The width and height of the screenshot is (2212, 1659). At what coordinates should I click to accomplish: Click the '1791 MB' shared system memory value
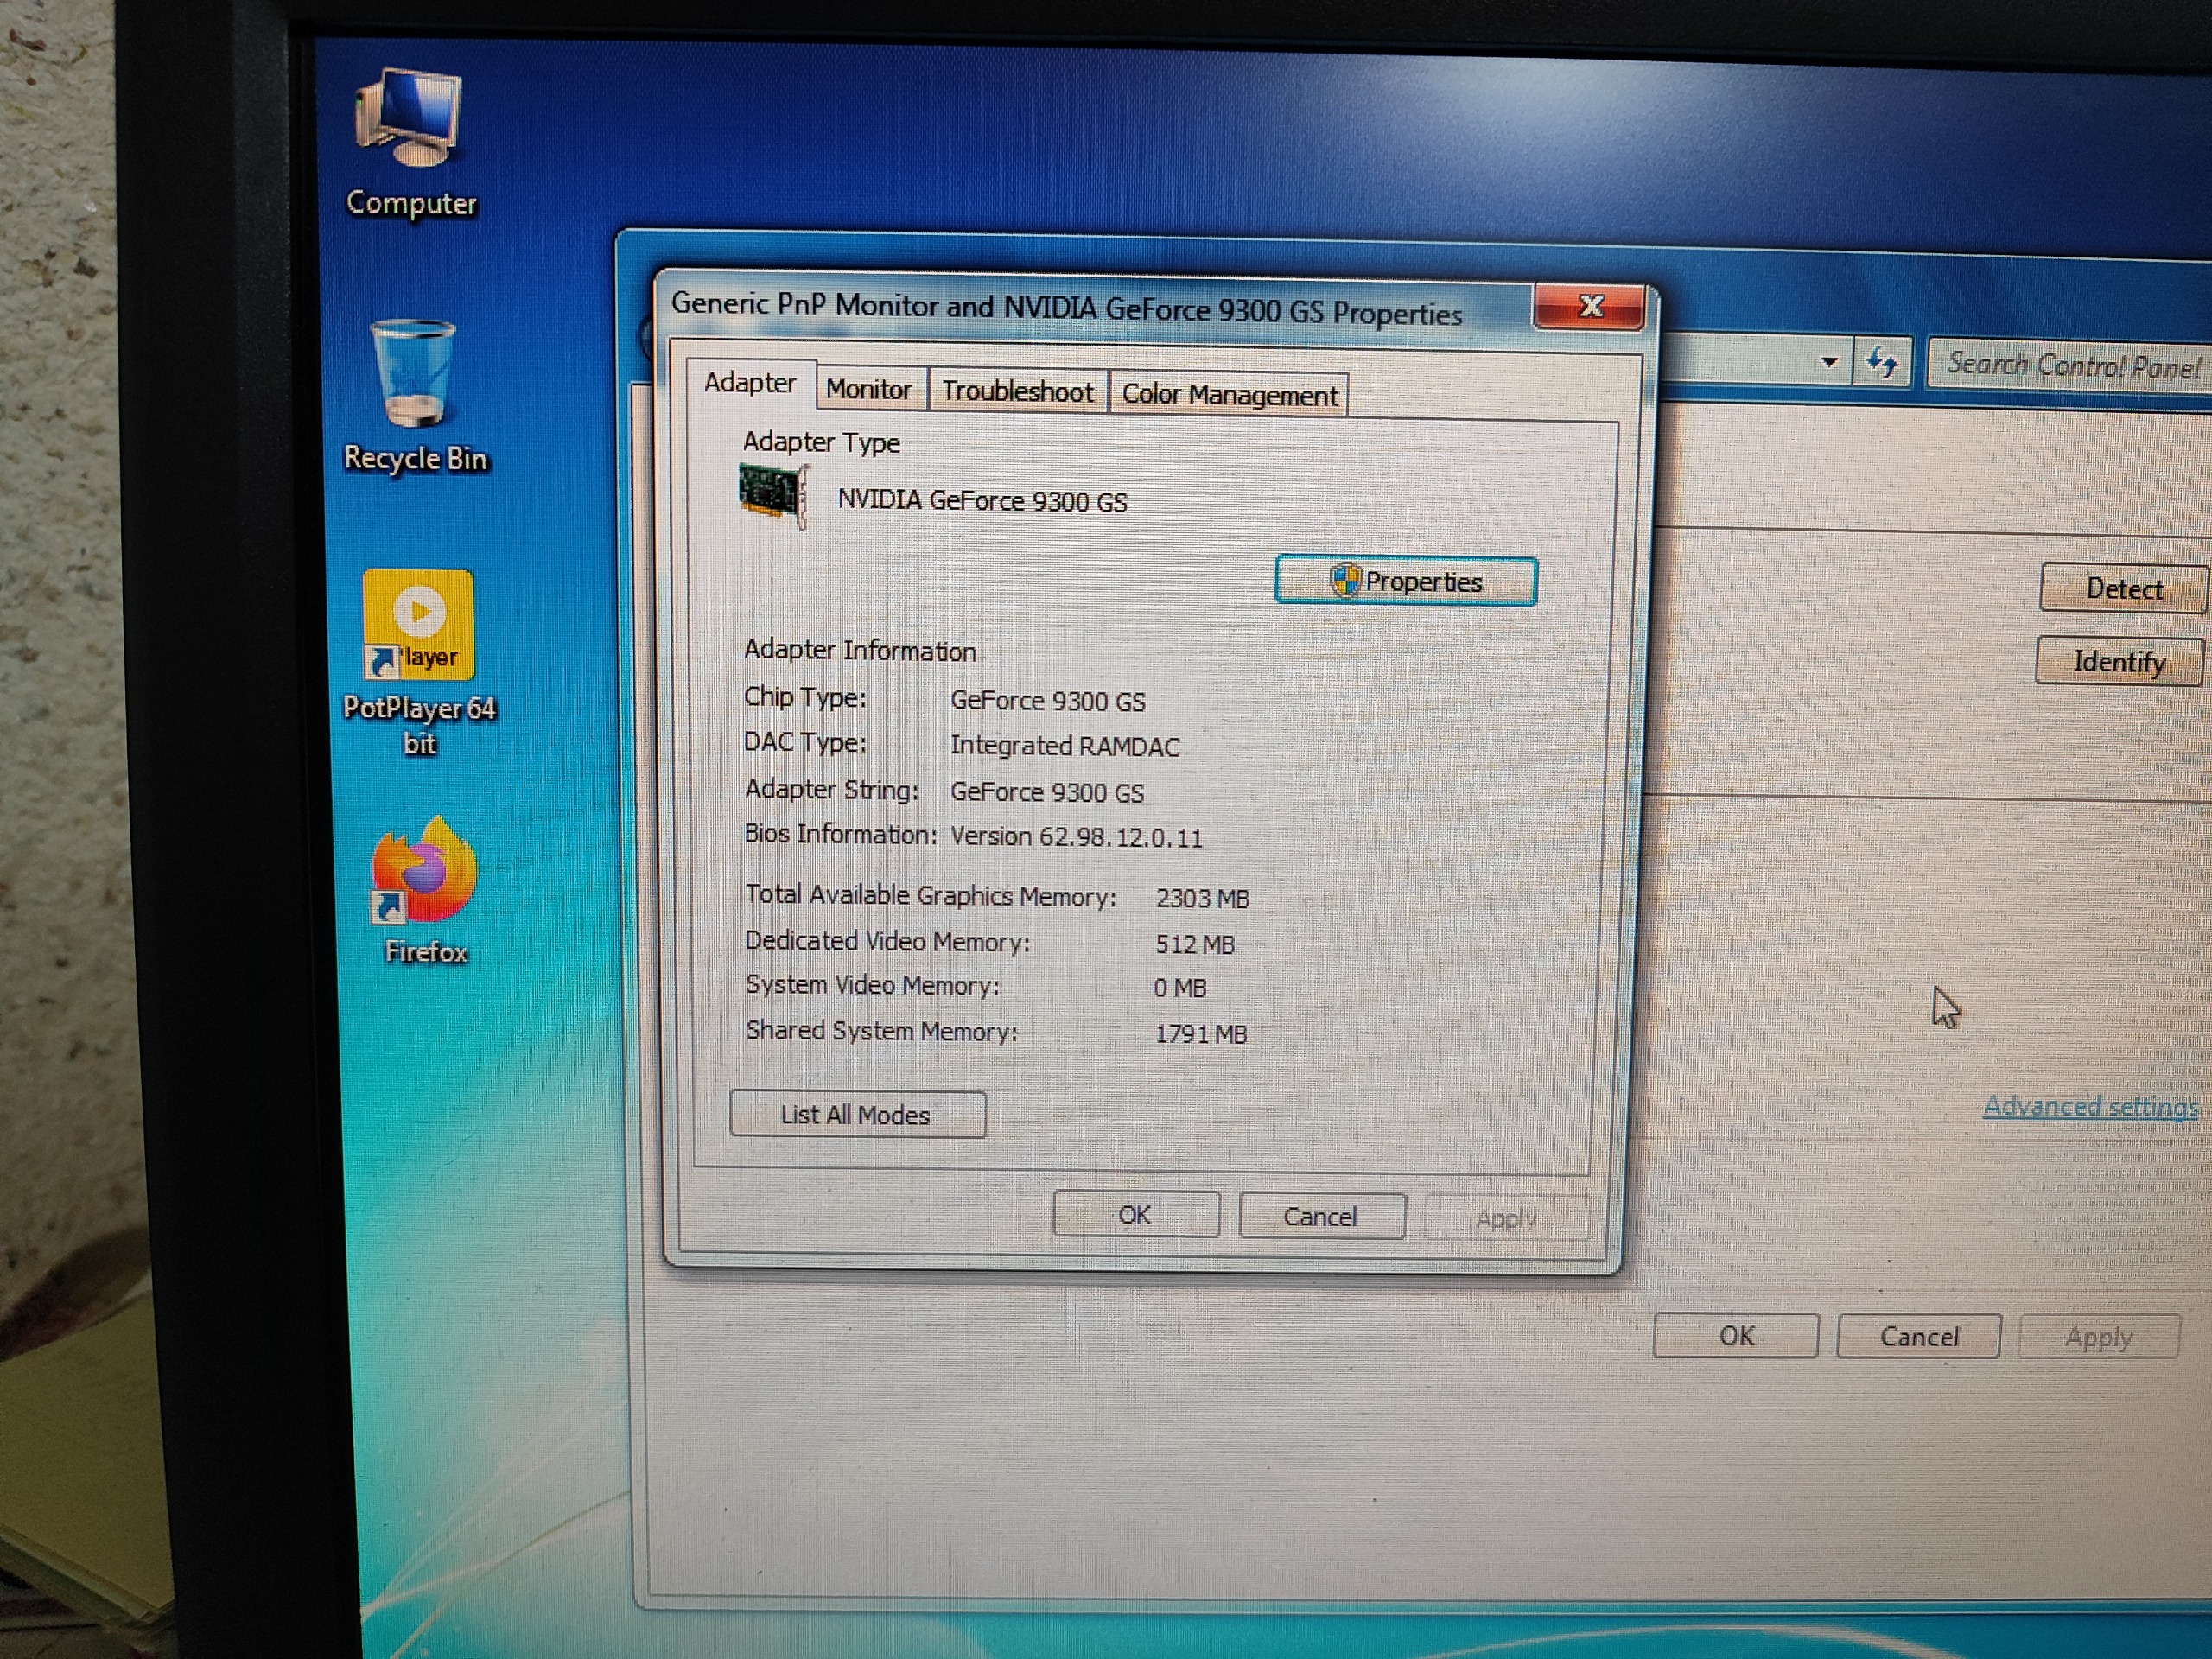pos(1201,1034)
